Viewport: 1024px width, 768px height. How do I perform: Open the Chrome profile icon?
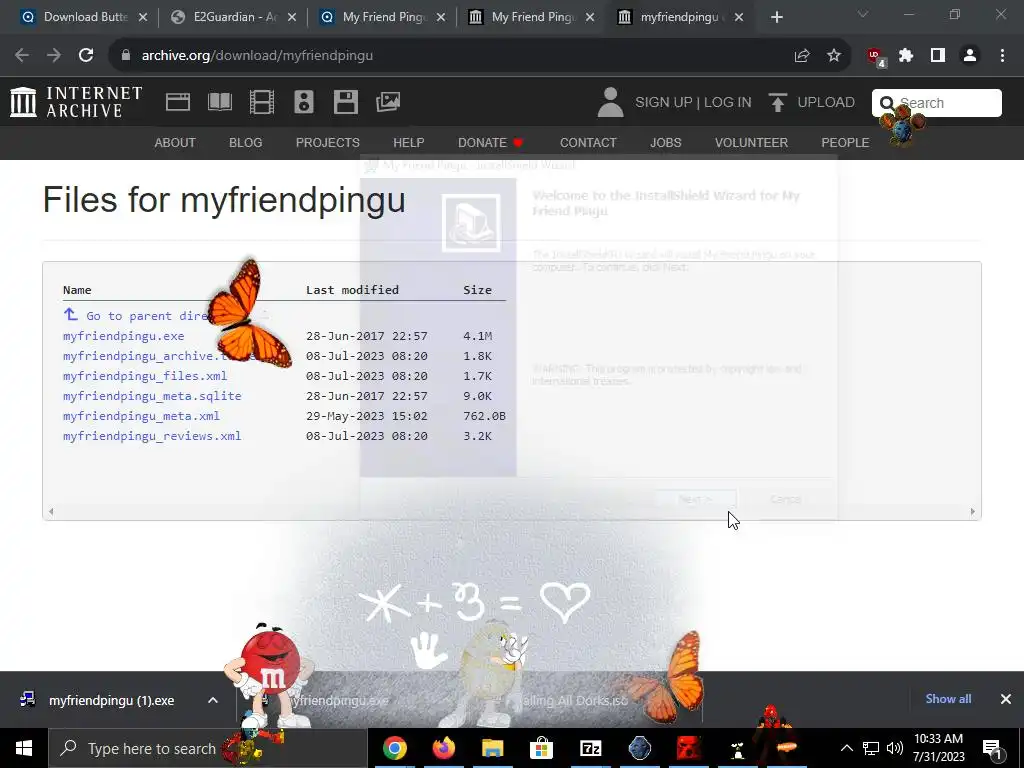[970, 56]
